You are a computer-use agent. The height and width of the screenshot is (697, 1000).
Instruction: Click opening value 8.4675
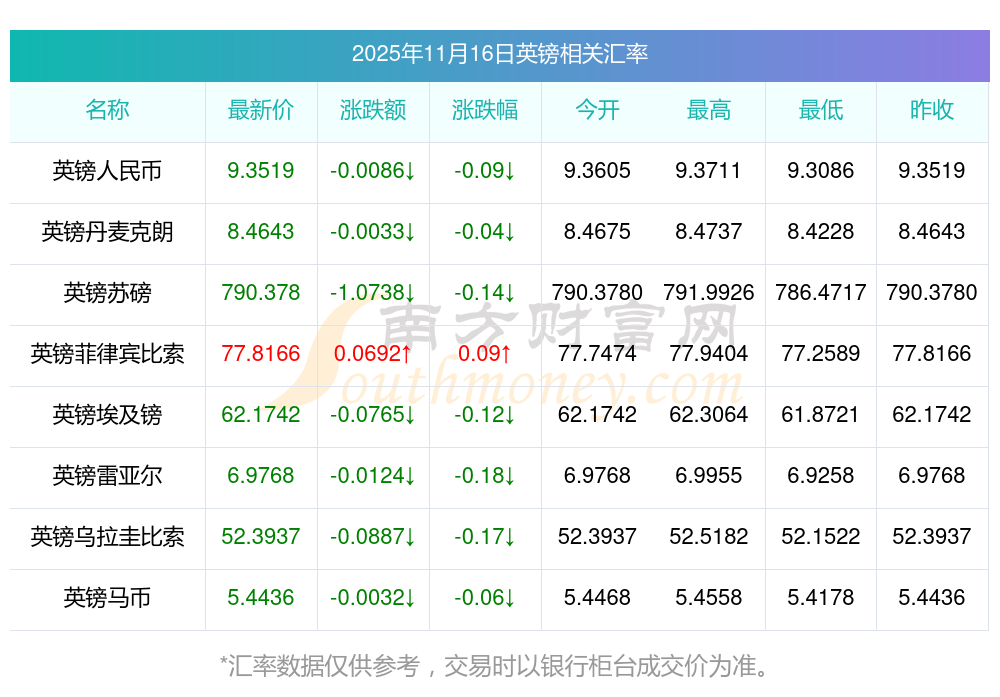point(597,231)
